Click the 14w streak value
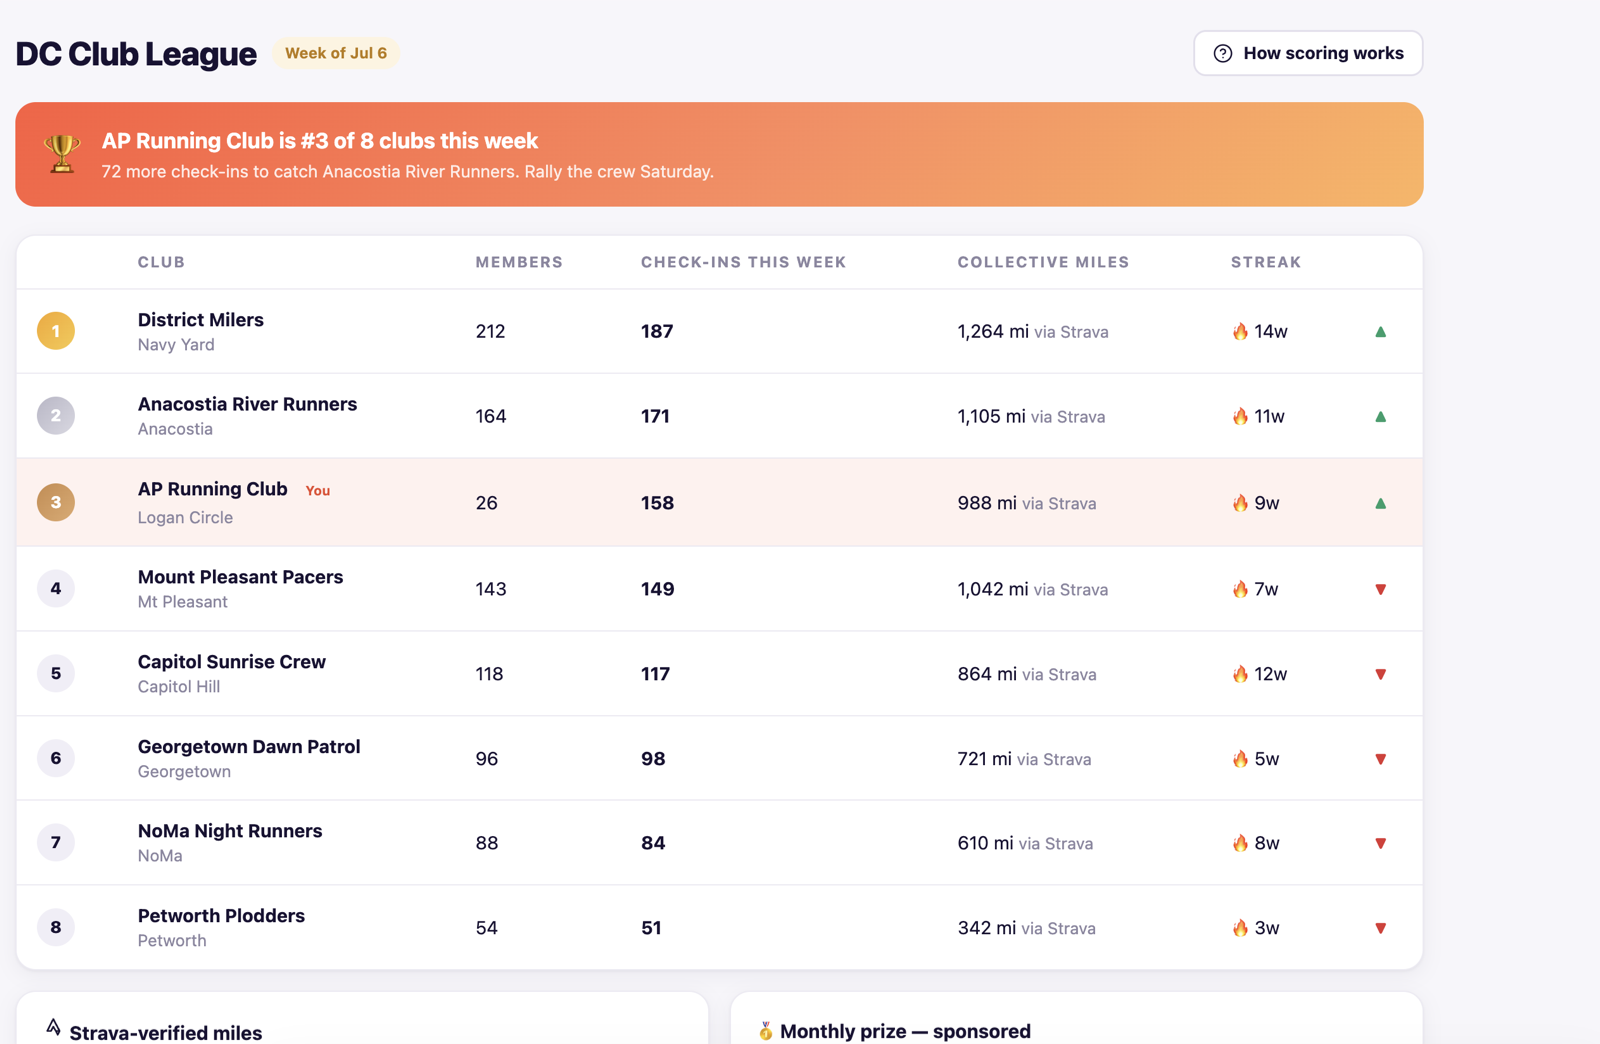Viewport: 1600px width, 1044px height. tap(1271, 331)
